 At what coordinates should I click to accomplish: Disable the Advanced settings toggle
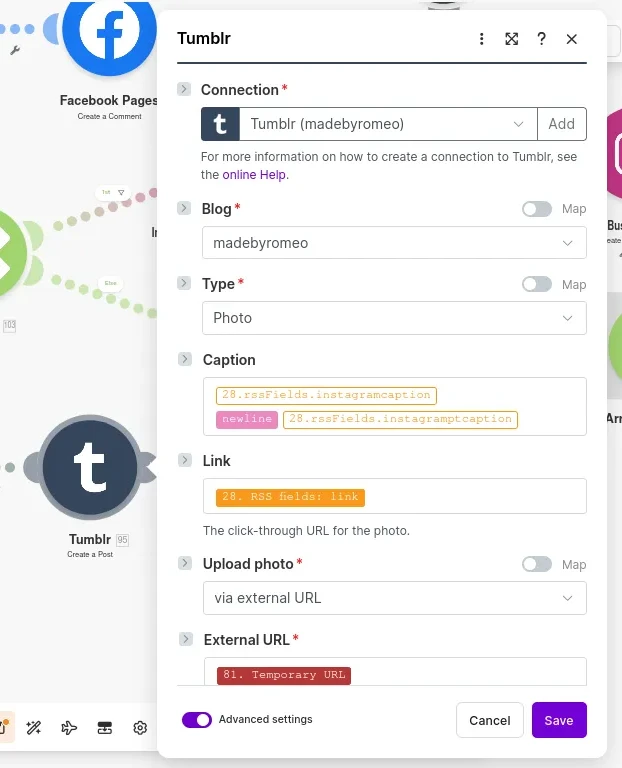click(197, 720)
